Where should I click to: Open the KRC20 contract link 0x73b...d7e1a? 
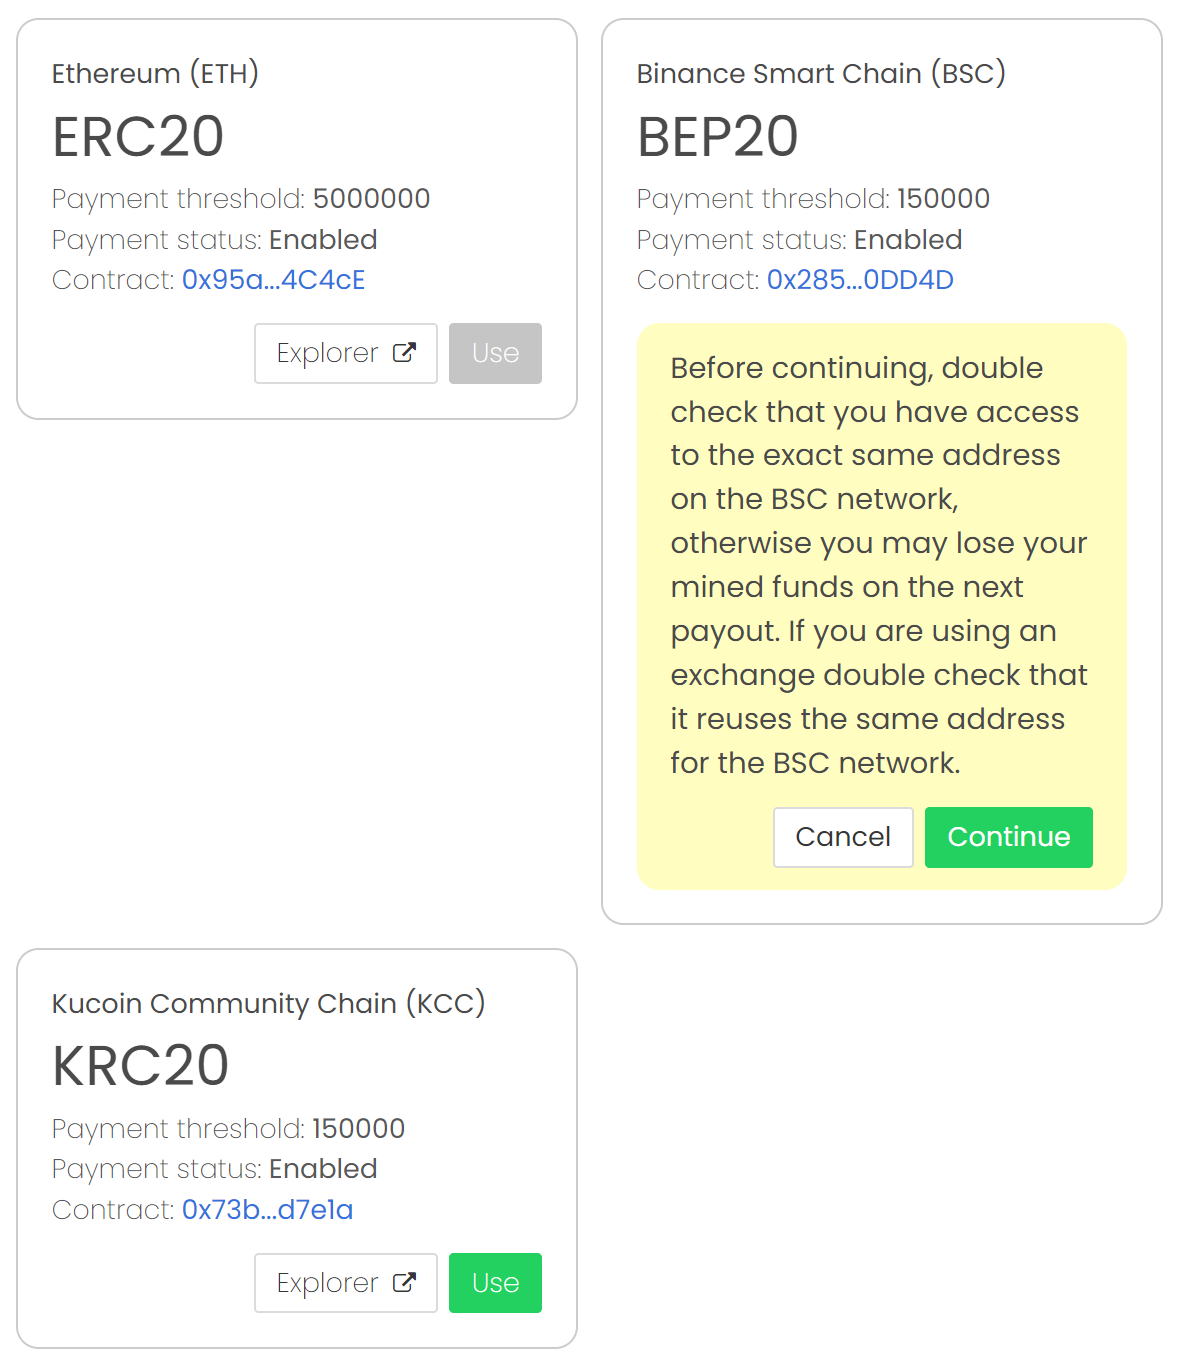tap(267, 1210)
